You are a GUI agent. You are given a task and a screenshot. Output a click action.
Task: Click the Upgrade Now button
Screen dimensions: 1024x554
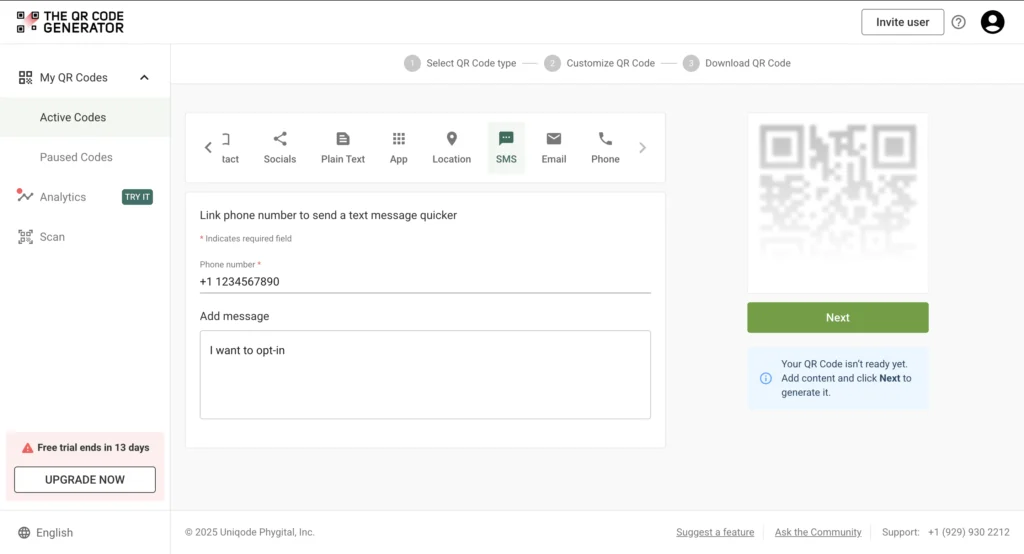pyautogui.click(x=85, y=480)
